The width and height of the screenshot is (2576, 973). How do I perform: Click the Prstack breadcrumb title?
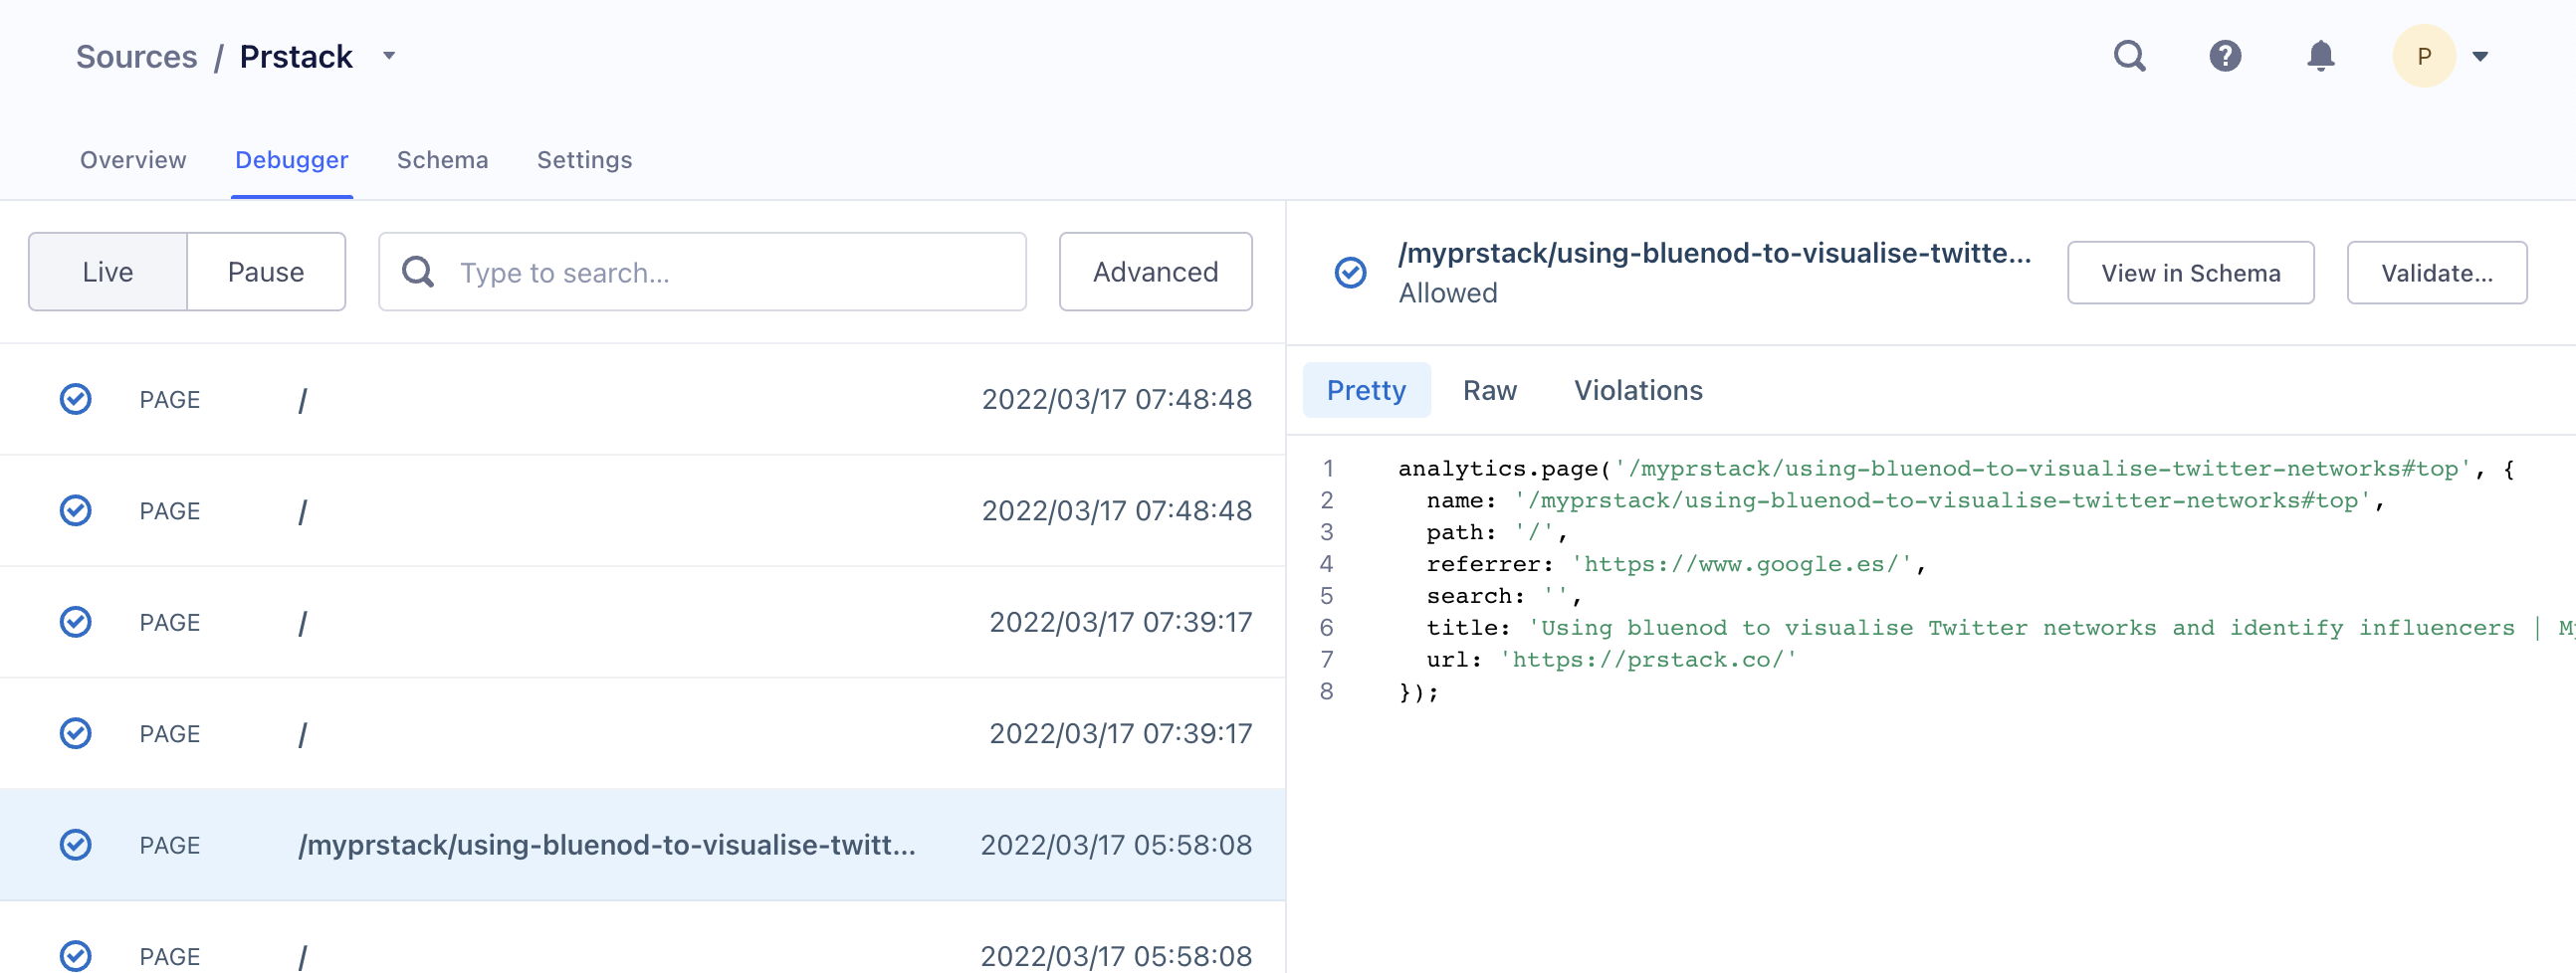tap(296, 57)
